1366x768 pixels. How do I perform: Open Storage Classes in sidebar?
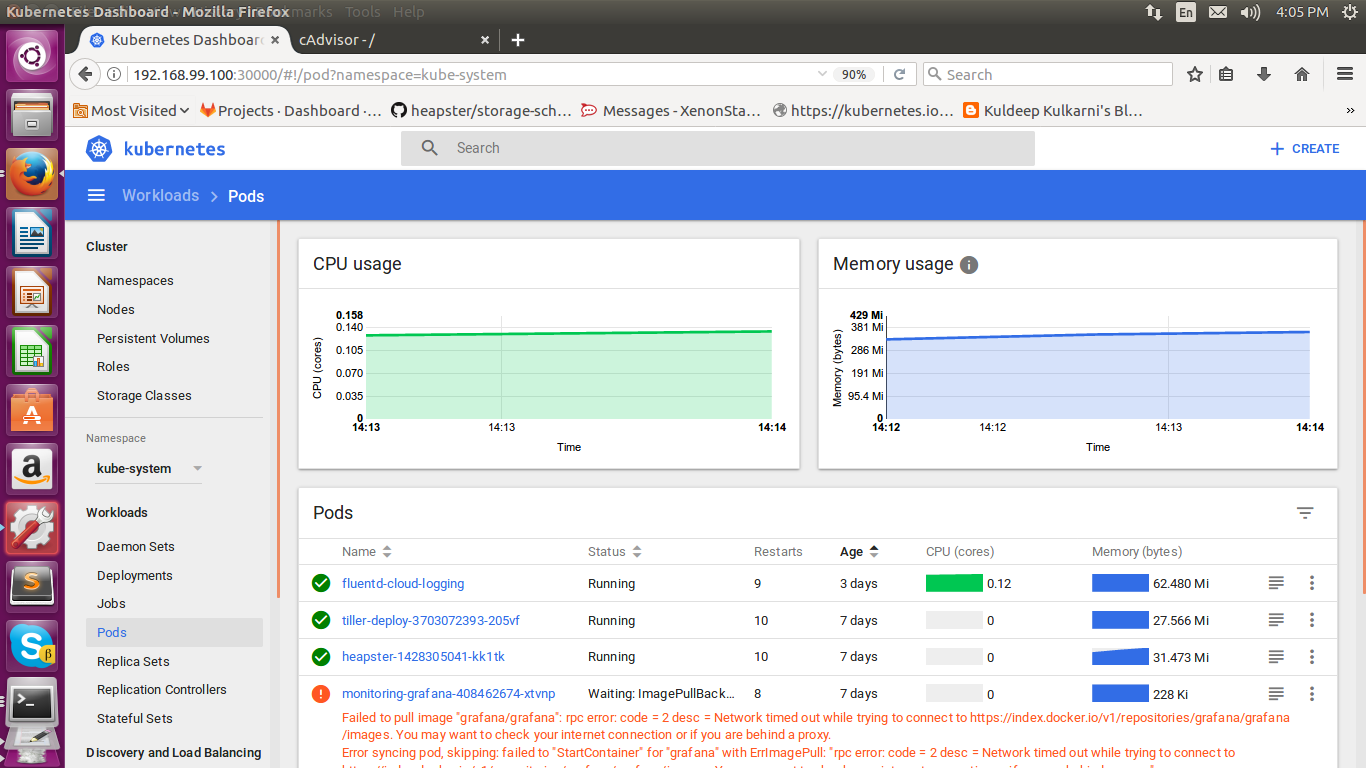tap(144, 396)
